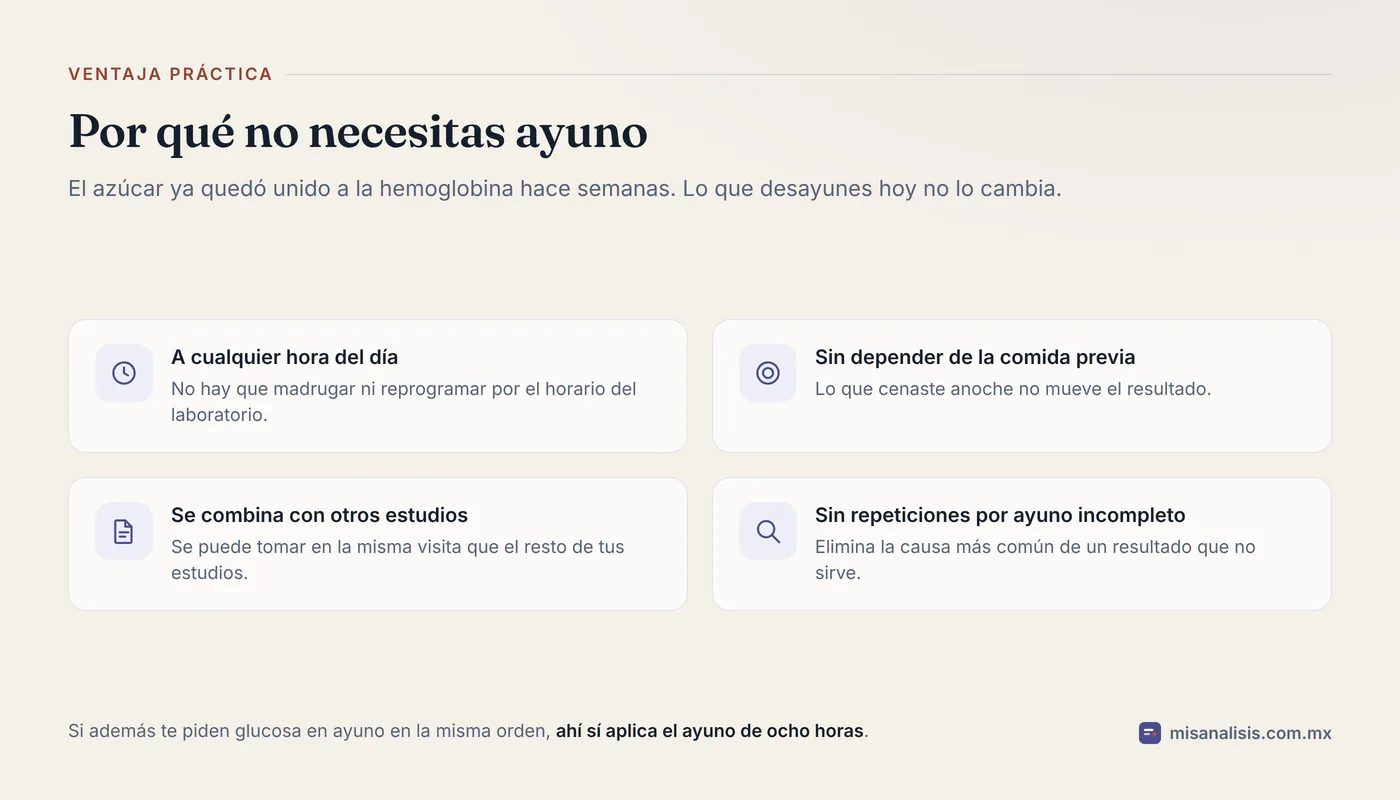Click the misanalisis.com.mx logo icon
Screen dimensions: 1400x800
coord(1150,733)
